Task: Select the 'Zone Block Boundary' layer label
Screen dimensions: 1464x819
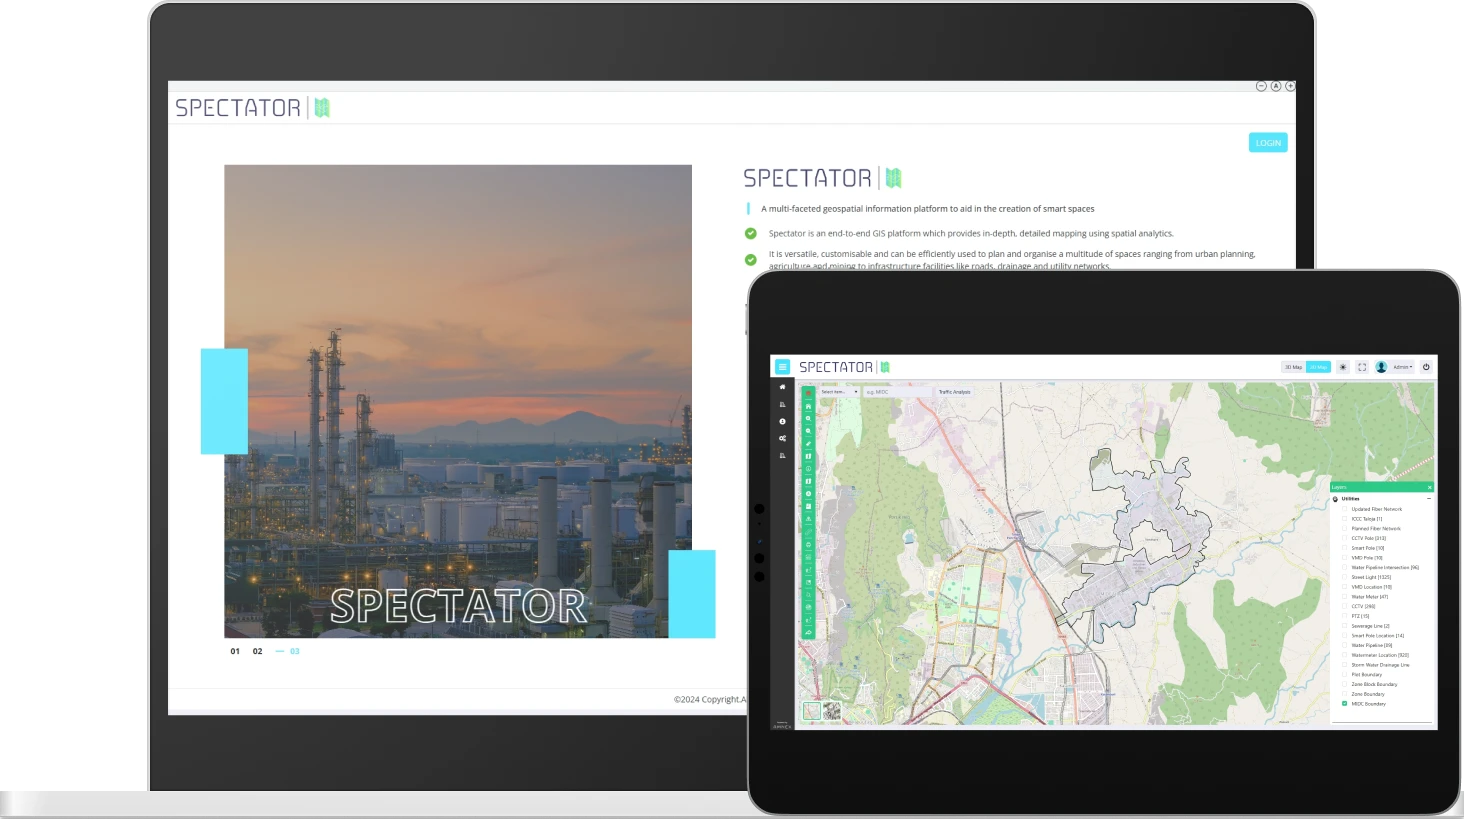Action: [1374, 685]
